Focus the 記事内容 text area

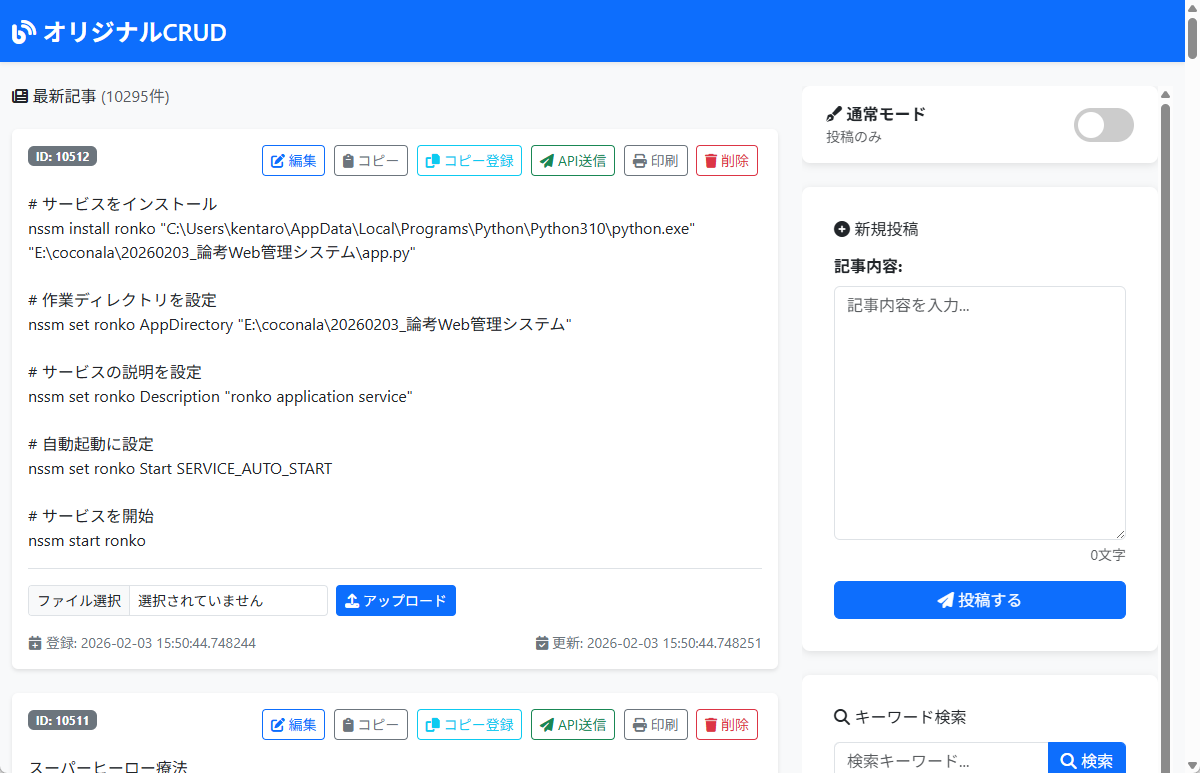click(x=979, y=412)
